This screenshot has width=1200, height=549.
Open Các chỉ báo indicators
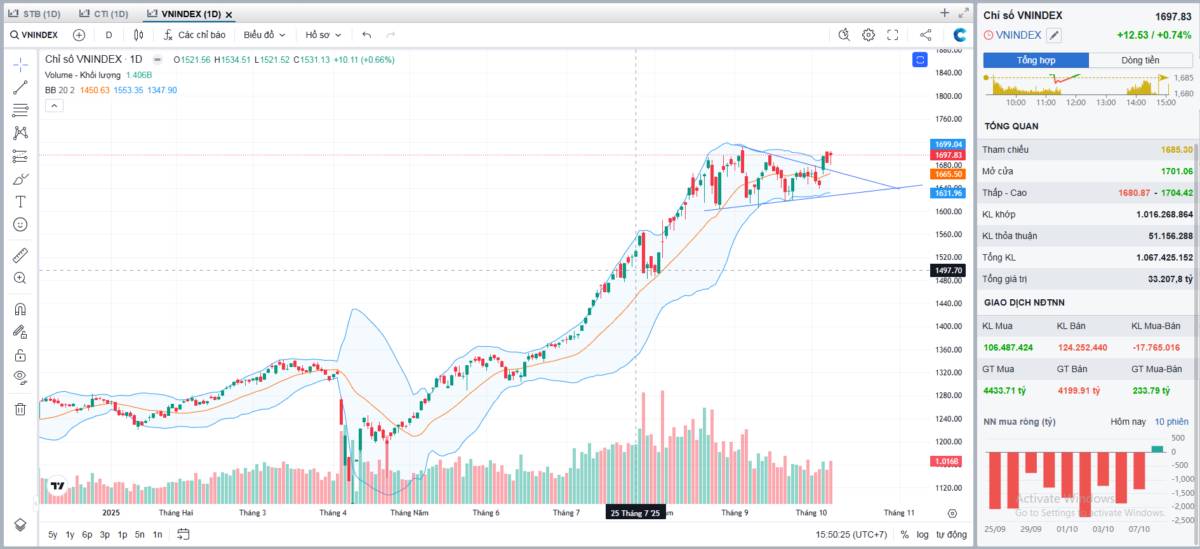click(194, 35)
